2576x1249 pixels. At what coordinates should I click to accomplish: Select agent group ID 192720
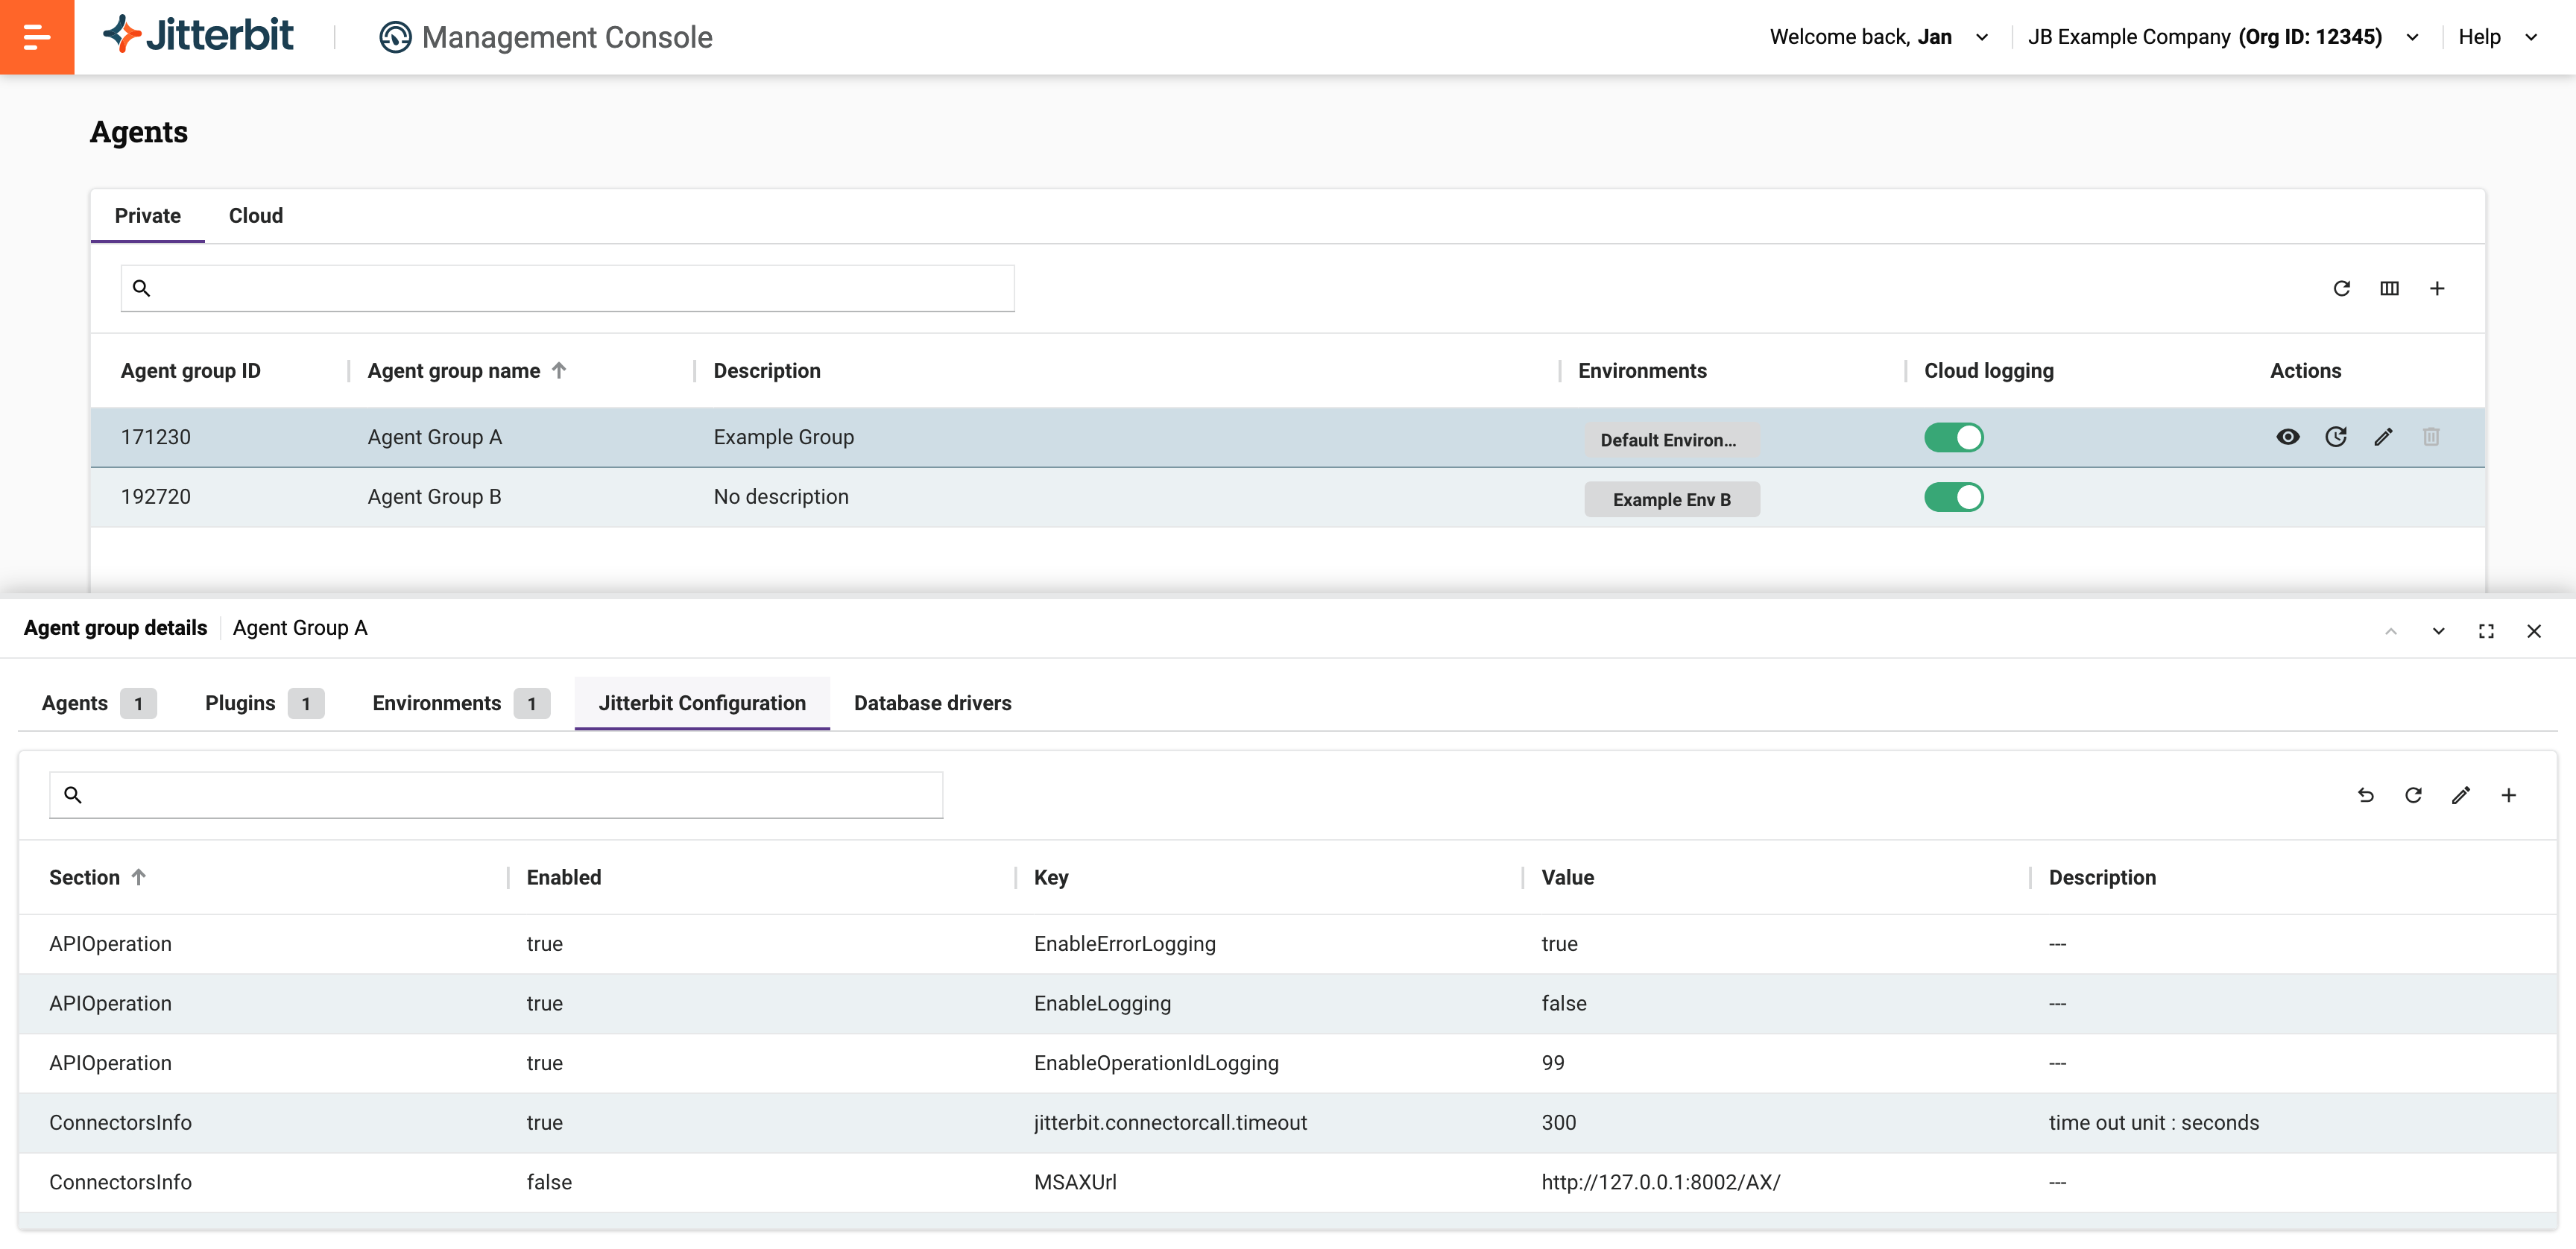pyautogui.click(x=156, y=497)
